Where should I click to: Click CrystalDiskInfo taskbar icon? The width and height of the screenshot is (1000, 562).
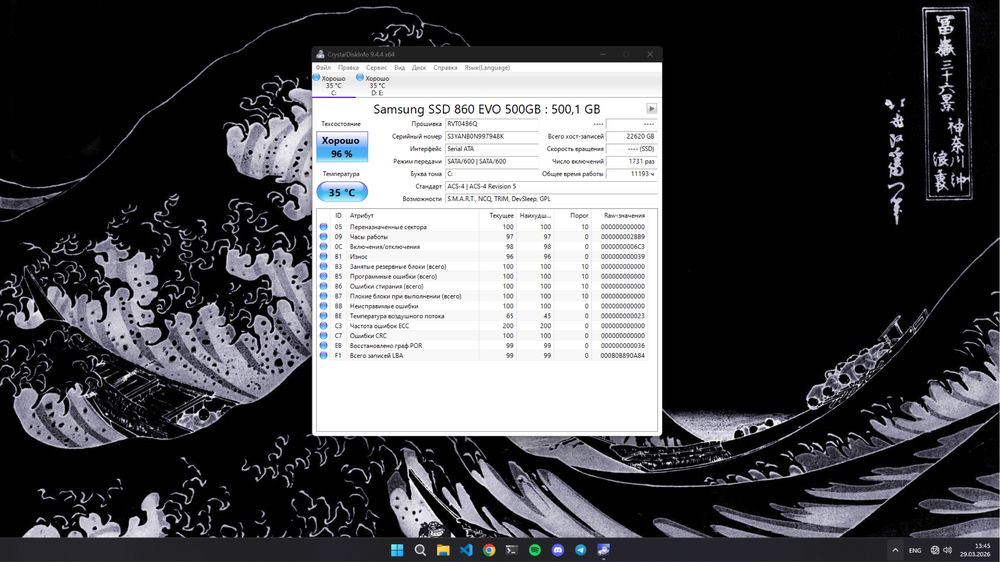tap(603, 550)
